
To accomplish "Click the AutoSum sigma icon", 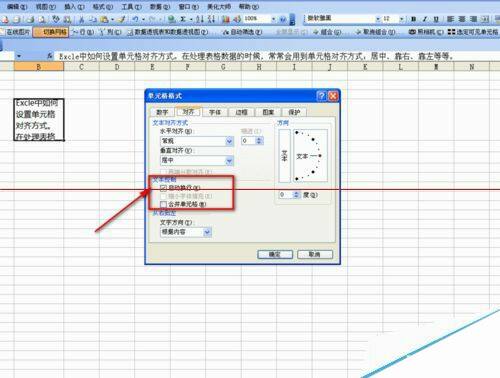I will point(183,19).
